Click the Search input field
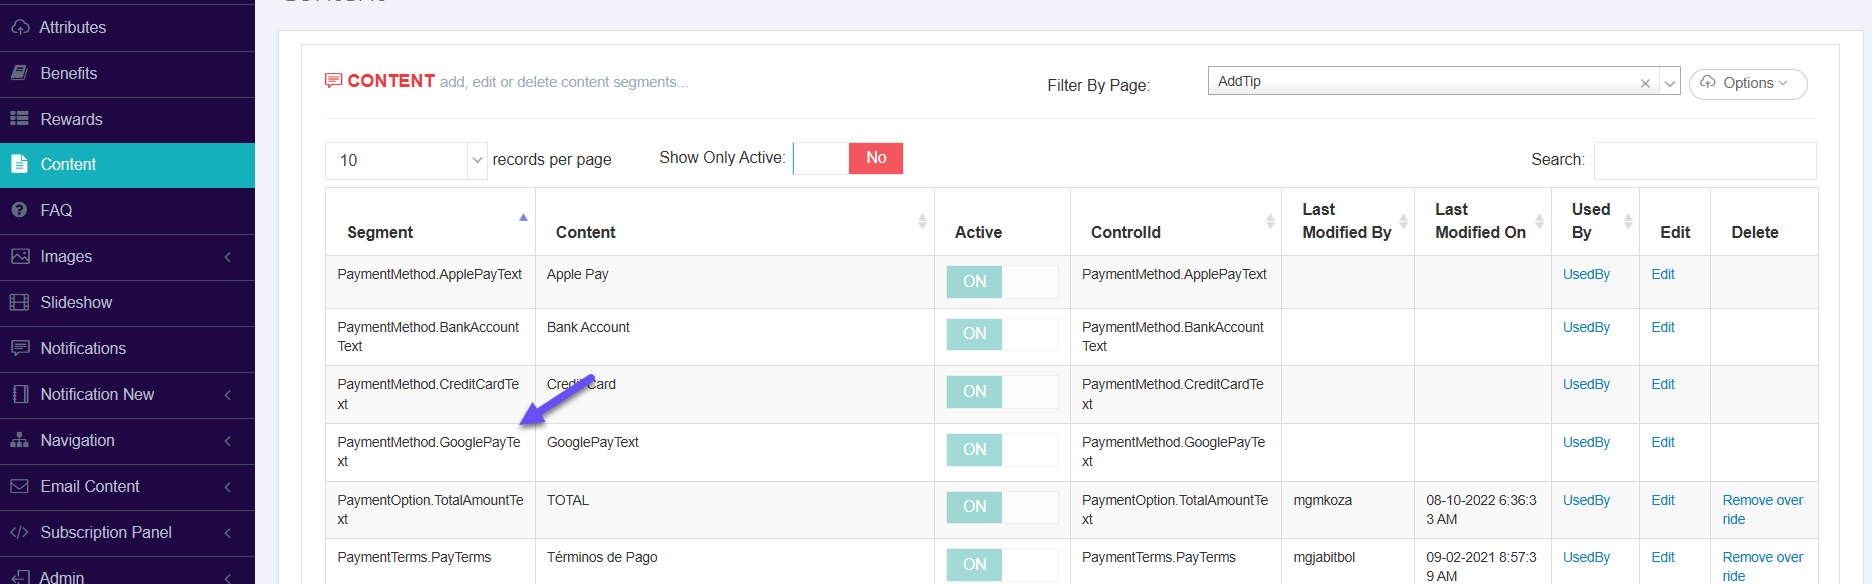The height and width of the screenshot is (584, 1872). point(1704,160)
